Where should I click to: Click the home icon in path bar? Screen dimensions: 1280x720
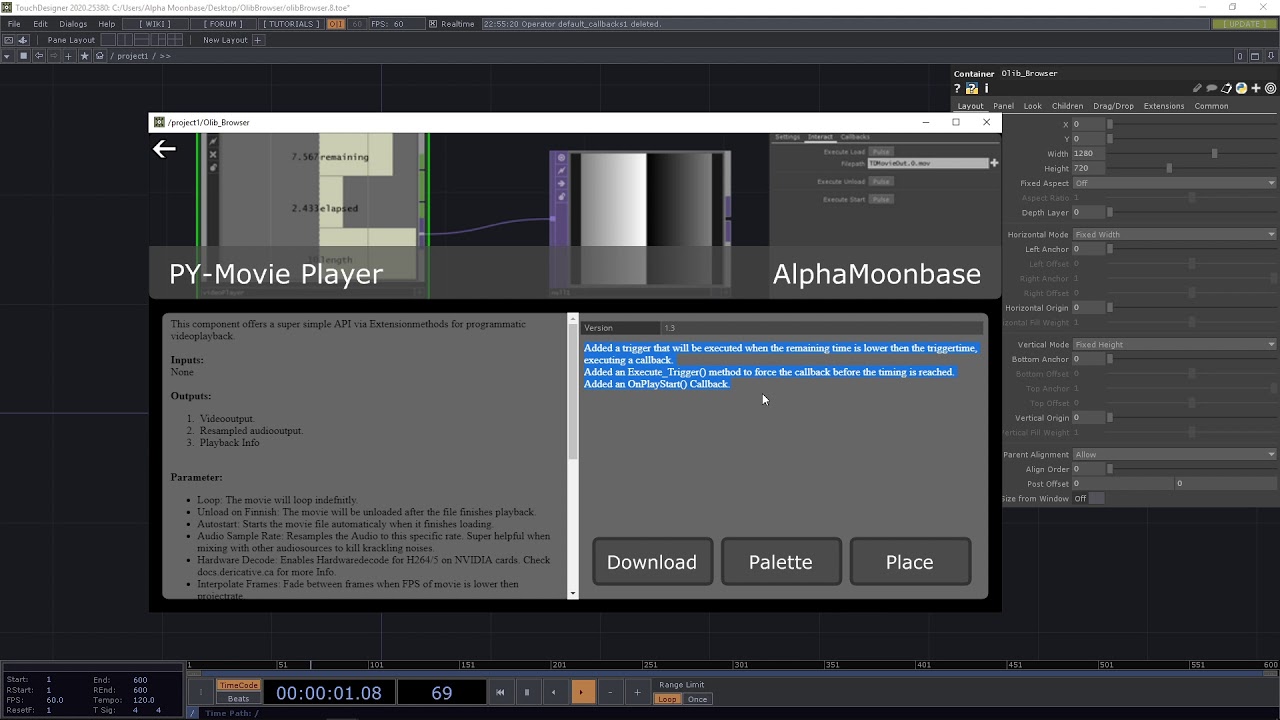coord(100,56)
